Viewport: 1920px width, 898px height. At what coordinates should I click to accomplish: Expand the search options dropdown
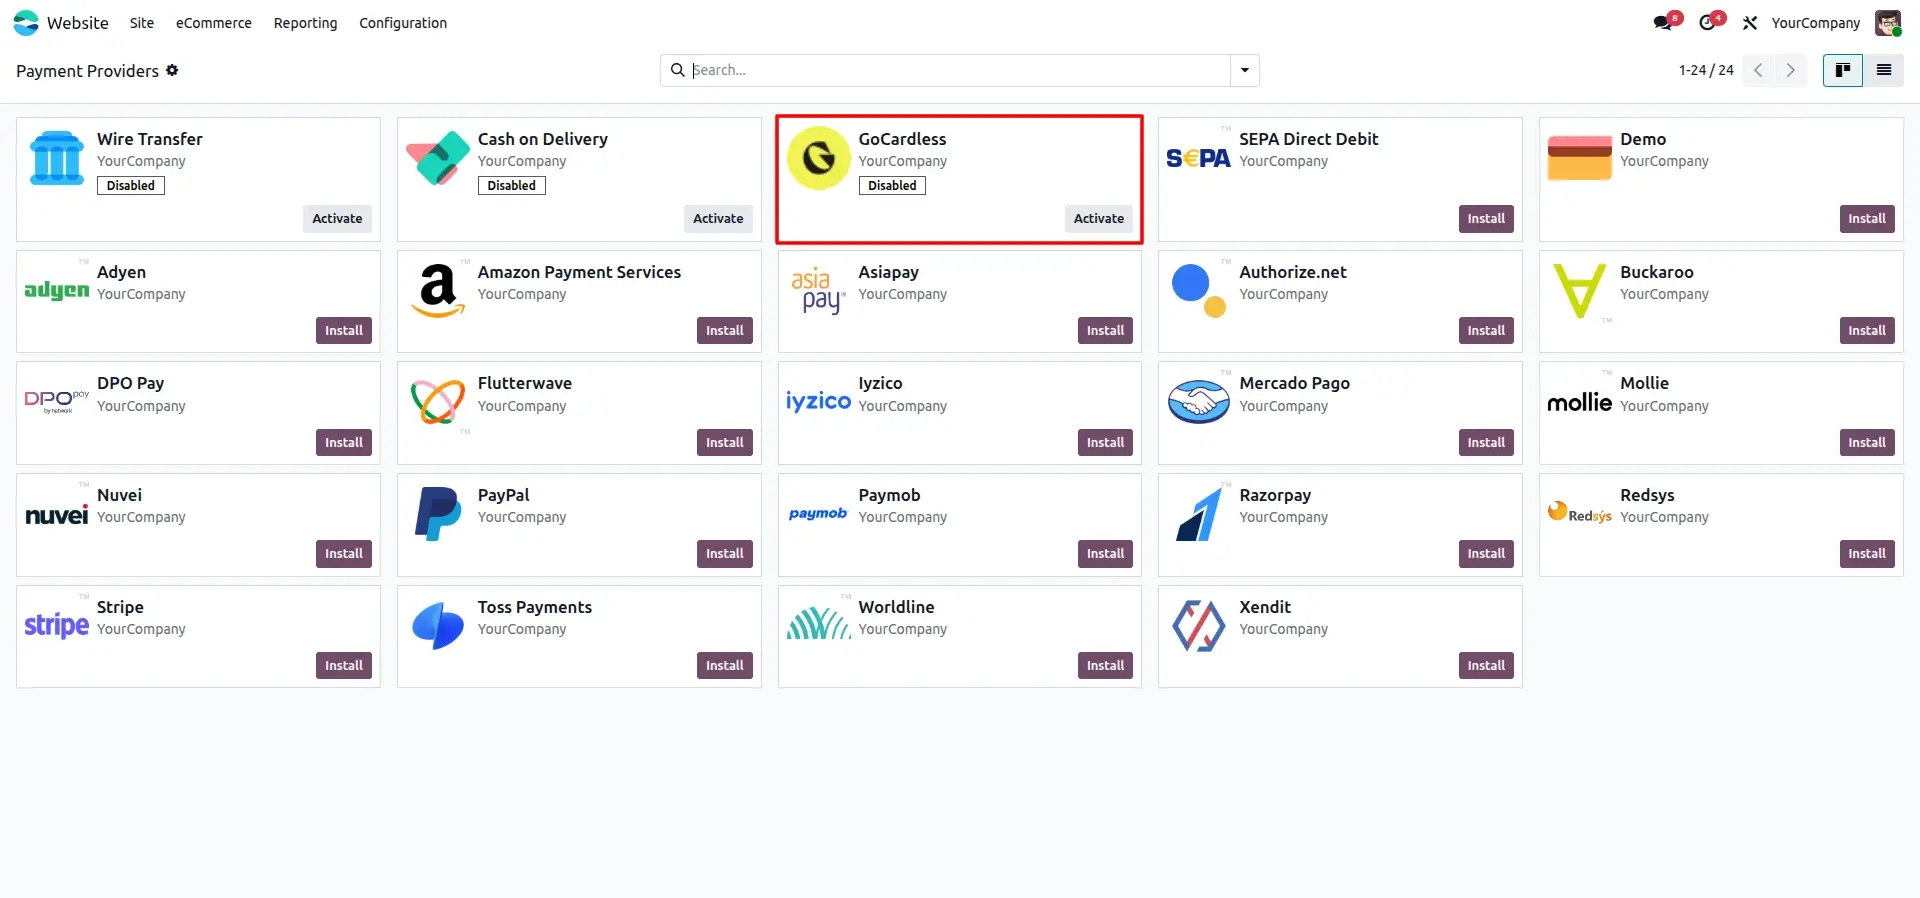pyautogui.click(x=1245, y=70)
